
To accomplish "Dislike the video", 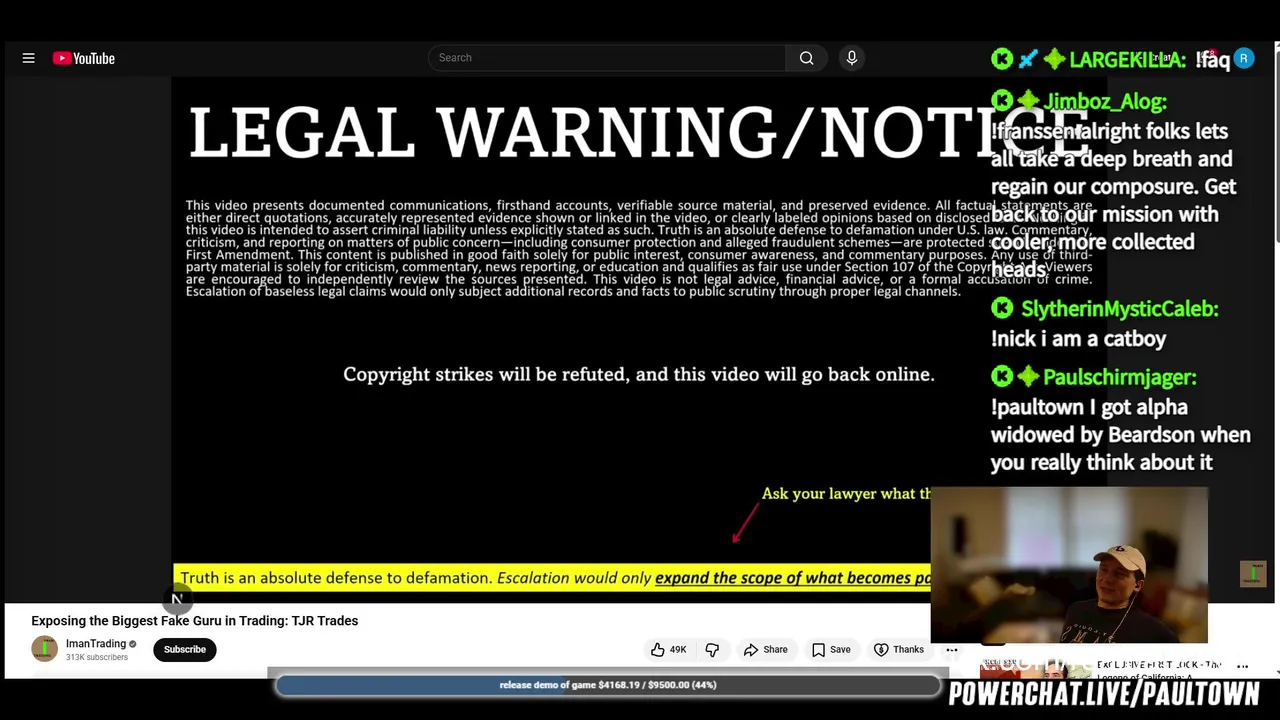I will point(712,650).
